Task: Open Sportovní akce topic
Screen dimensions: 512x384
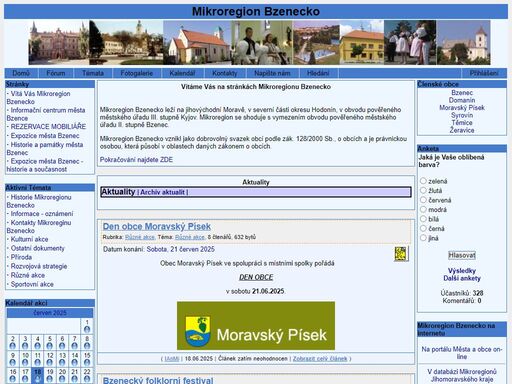Action: [x=32, y=284]
